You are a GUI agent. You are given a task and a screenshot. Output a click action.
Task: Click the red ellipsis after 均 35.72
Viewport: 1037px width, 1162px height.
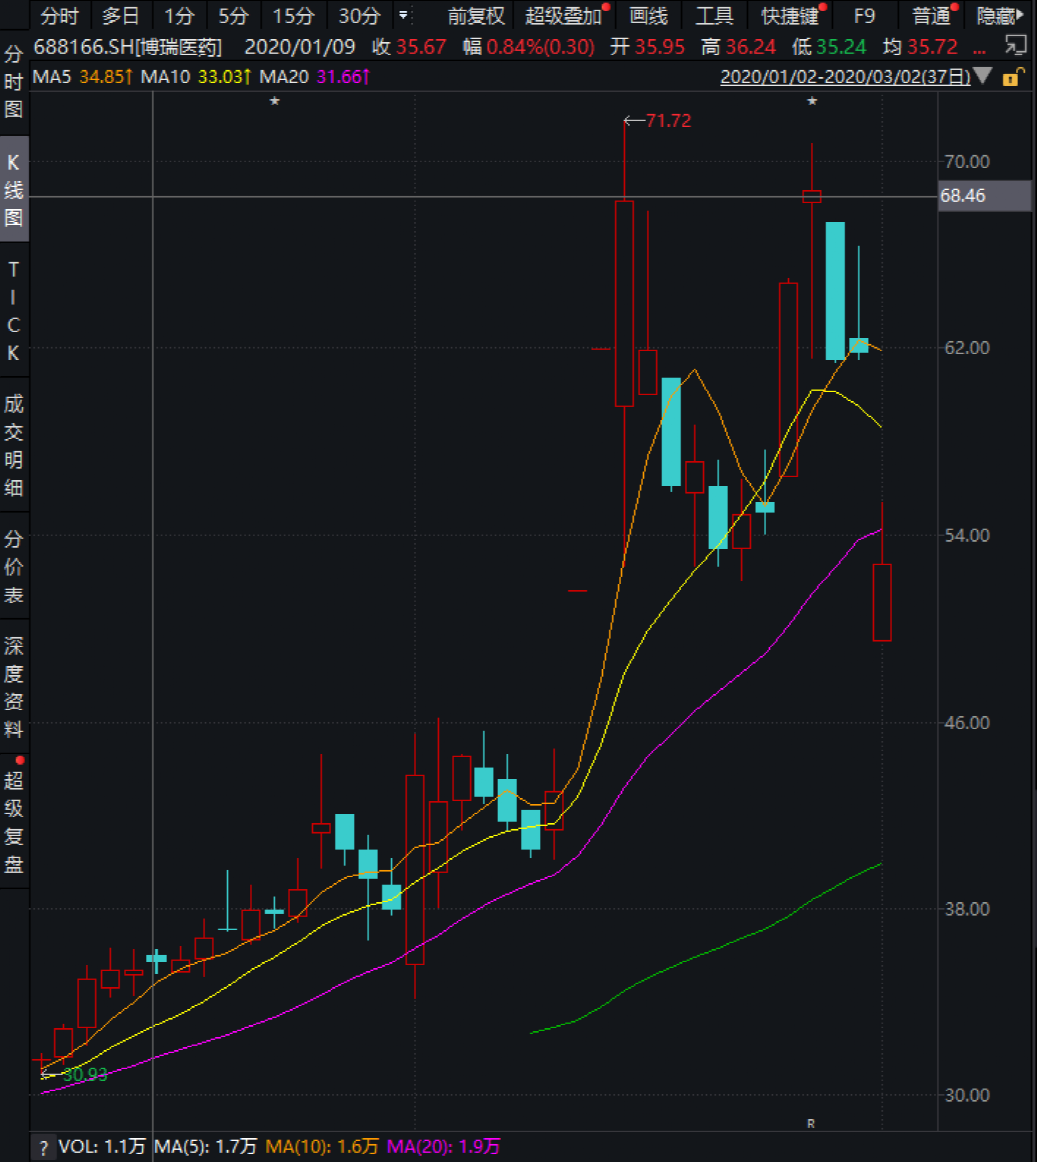click(x=979, y=47)
